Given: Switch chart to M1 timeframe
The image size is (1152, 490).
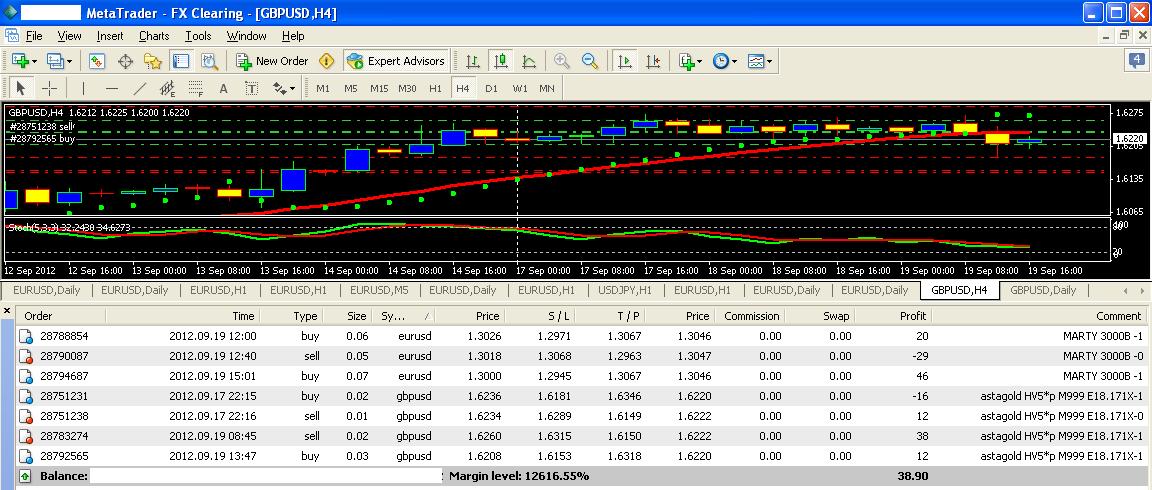Looking at the screenshot, I should pos(323,89).
